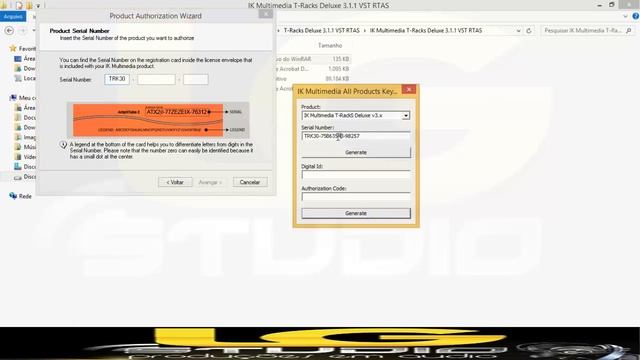This screenshot has height=360, width=640.
Task: Click the Tamanho column header
Action: [330, 46]
